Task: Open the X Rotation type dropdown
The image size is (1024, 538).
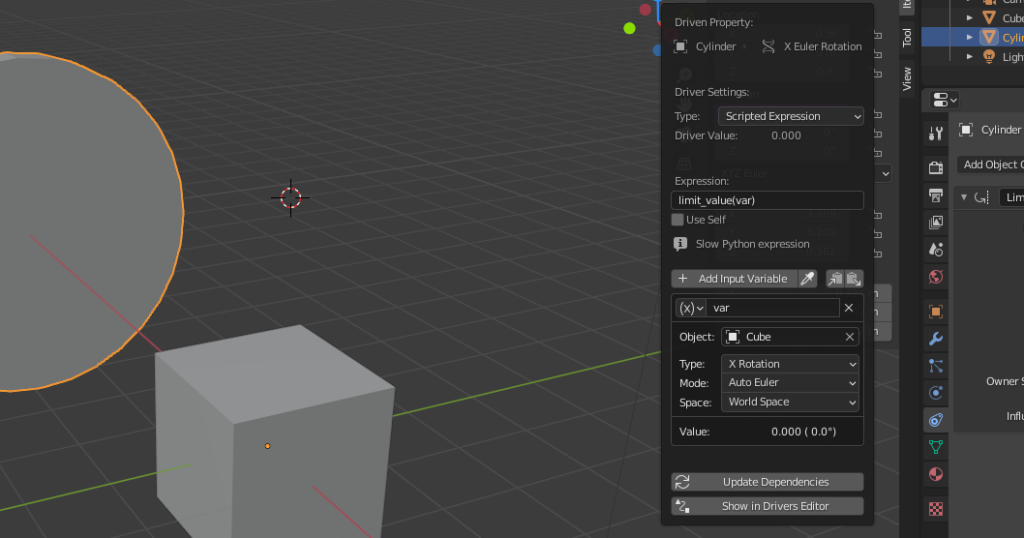Action: click(790, 364)
